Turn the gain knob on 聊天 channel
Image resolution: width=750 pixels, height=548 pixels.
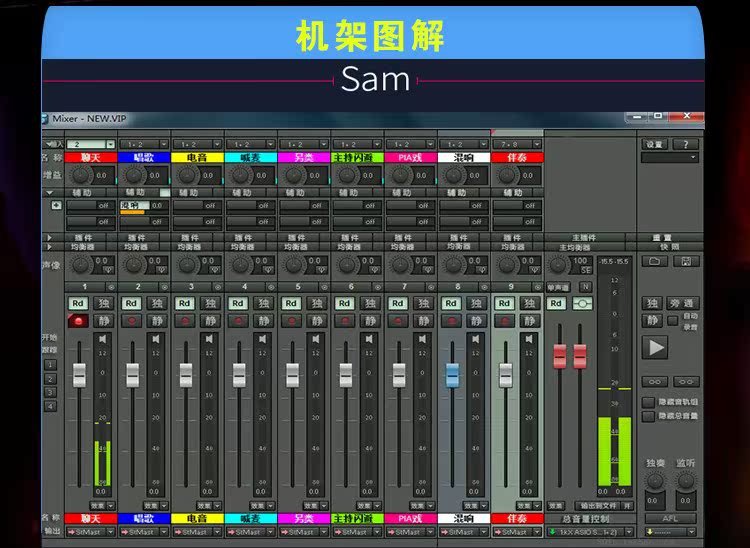click(x=80, y=175)
